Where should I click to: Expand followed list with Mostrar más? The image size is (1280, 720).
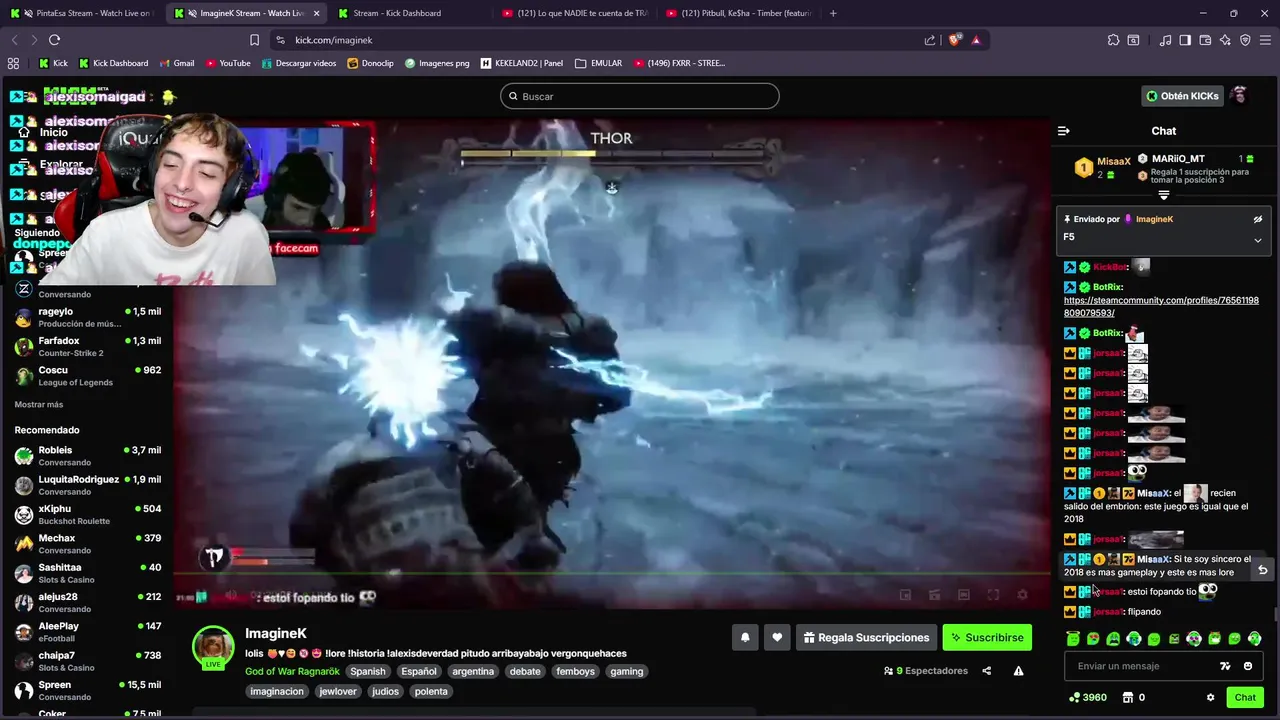coord(39,404)
